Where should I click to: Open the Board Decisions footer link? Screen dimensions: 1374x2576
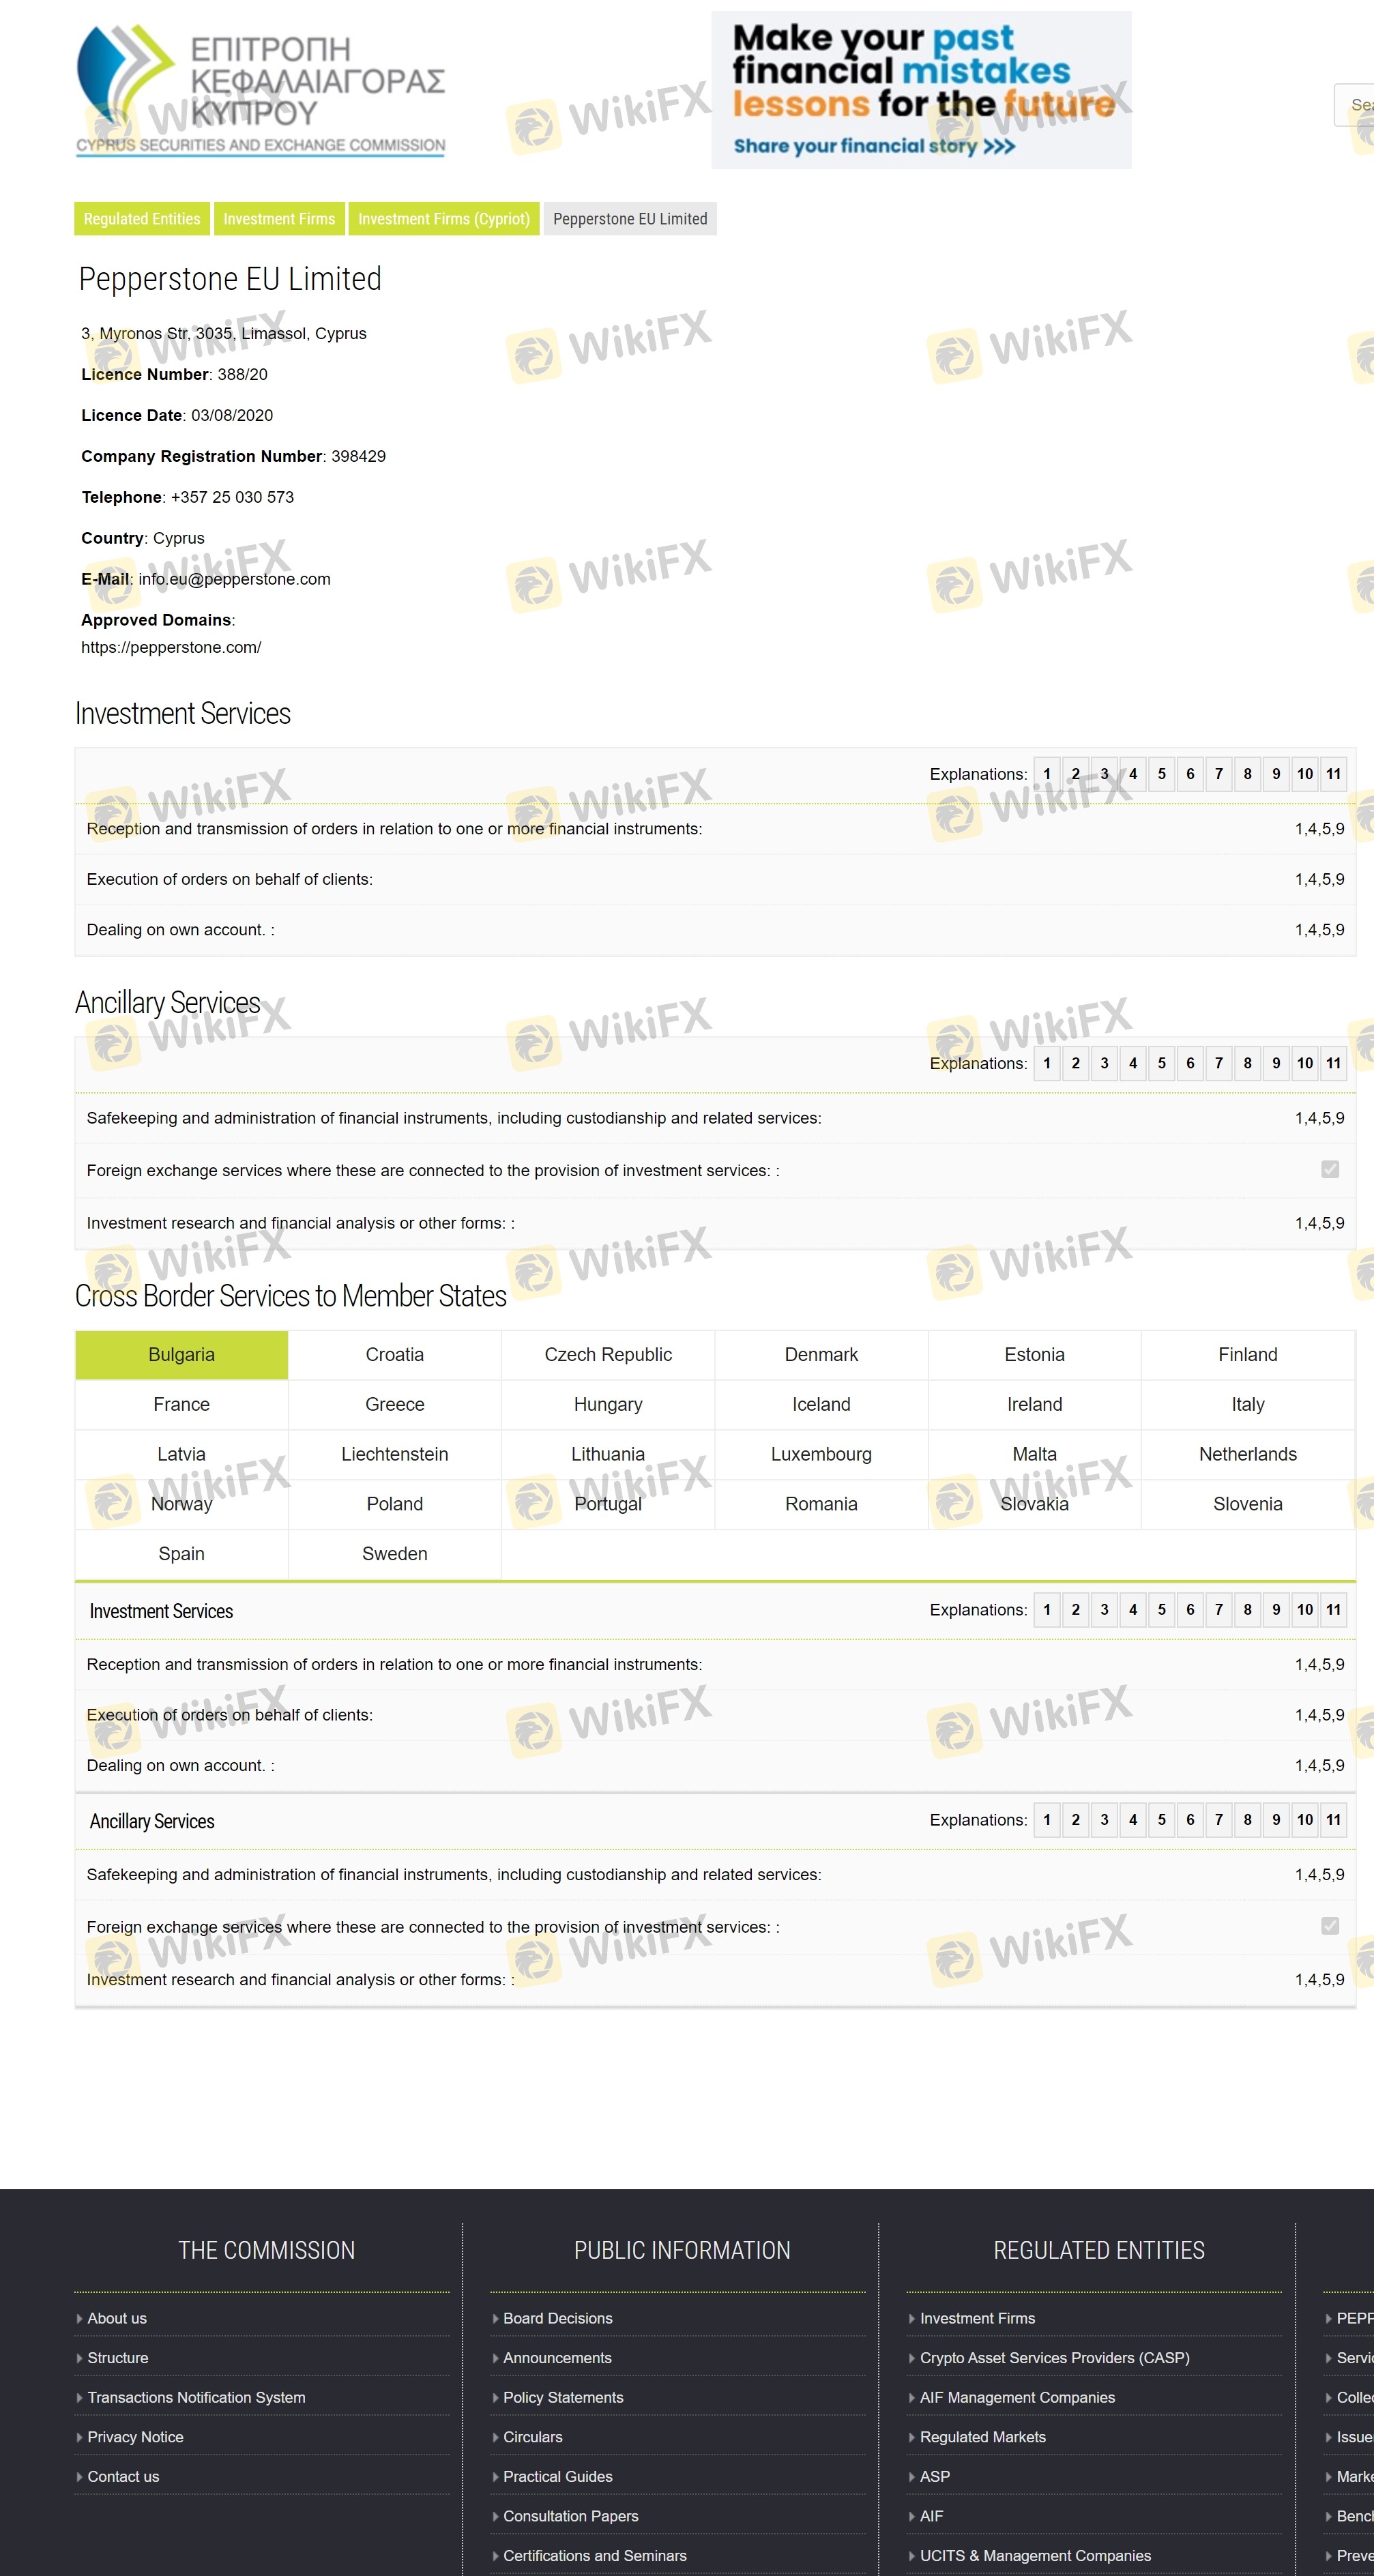tap(557, 2318)
